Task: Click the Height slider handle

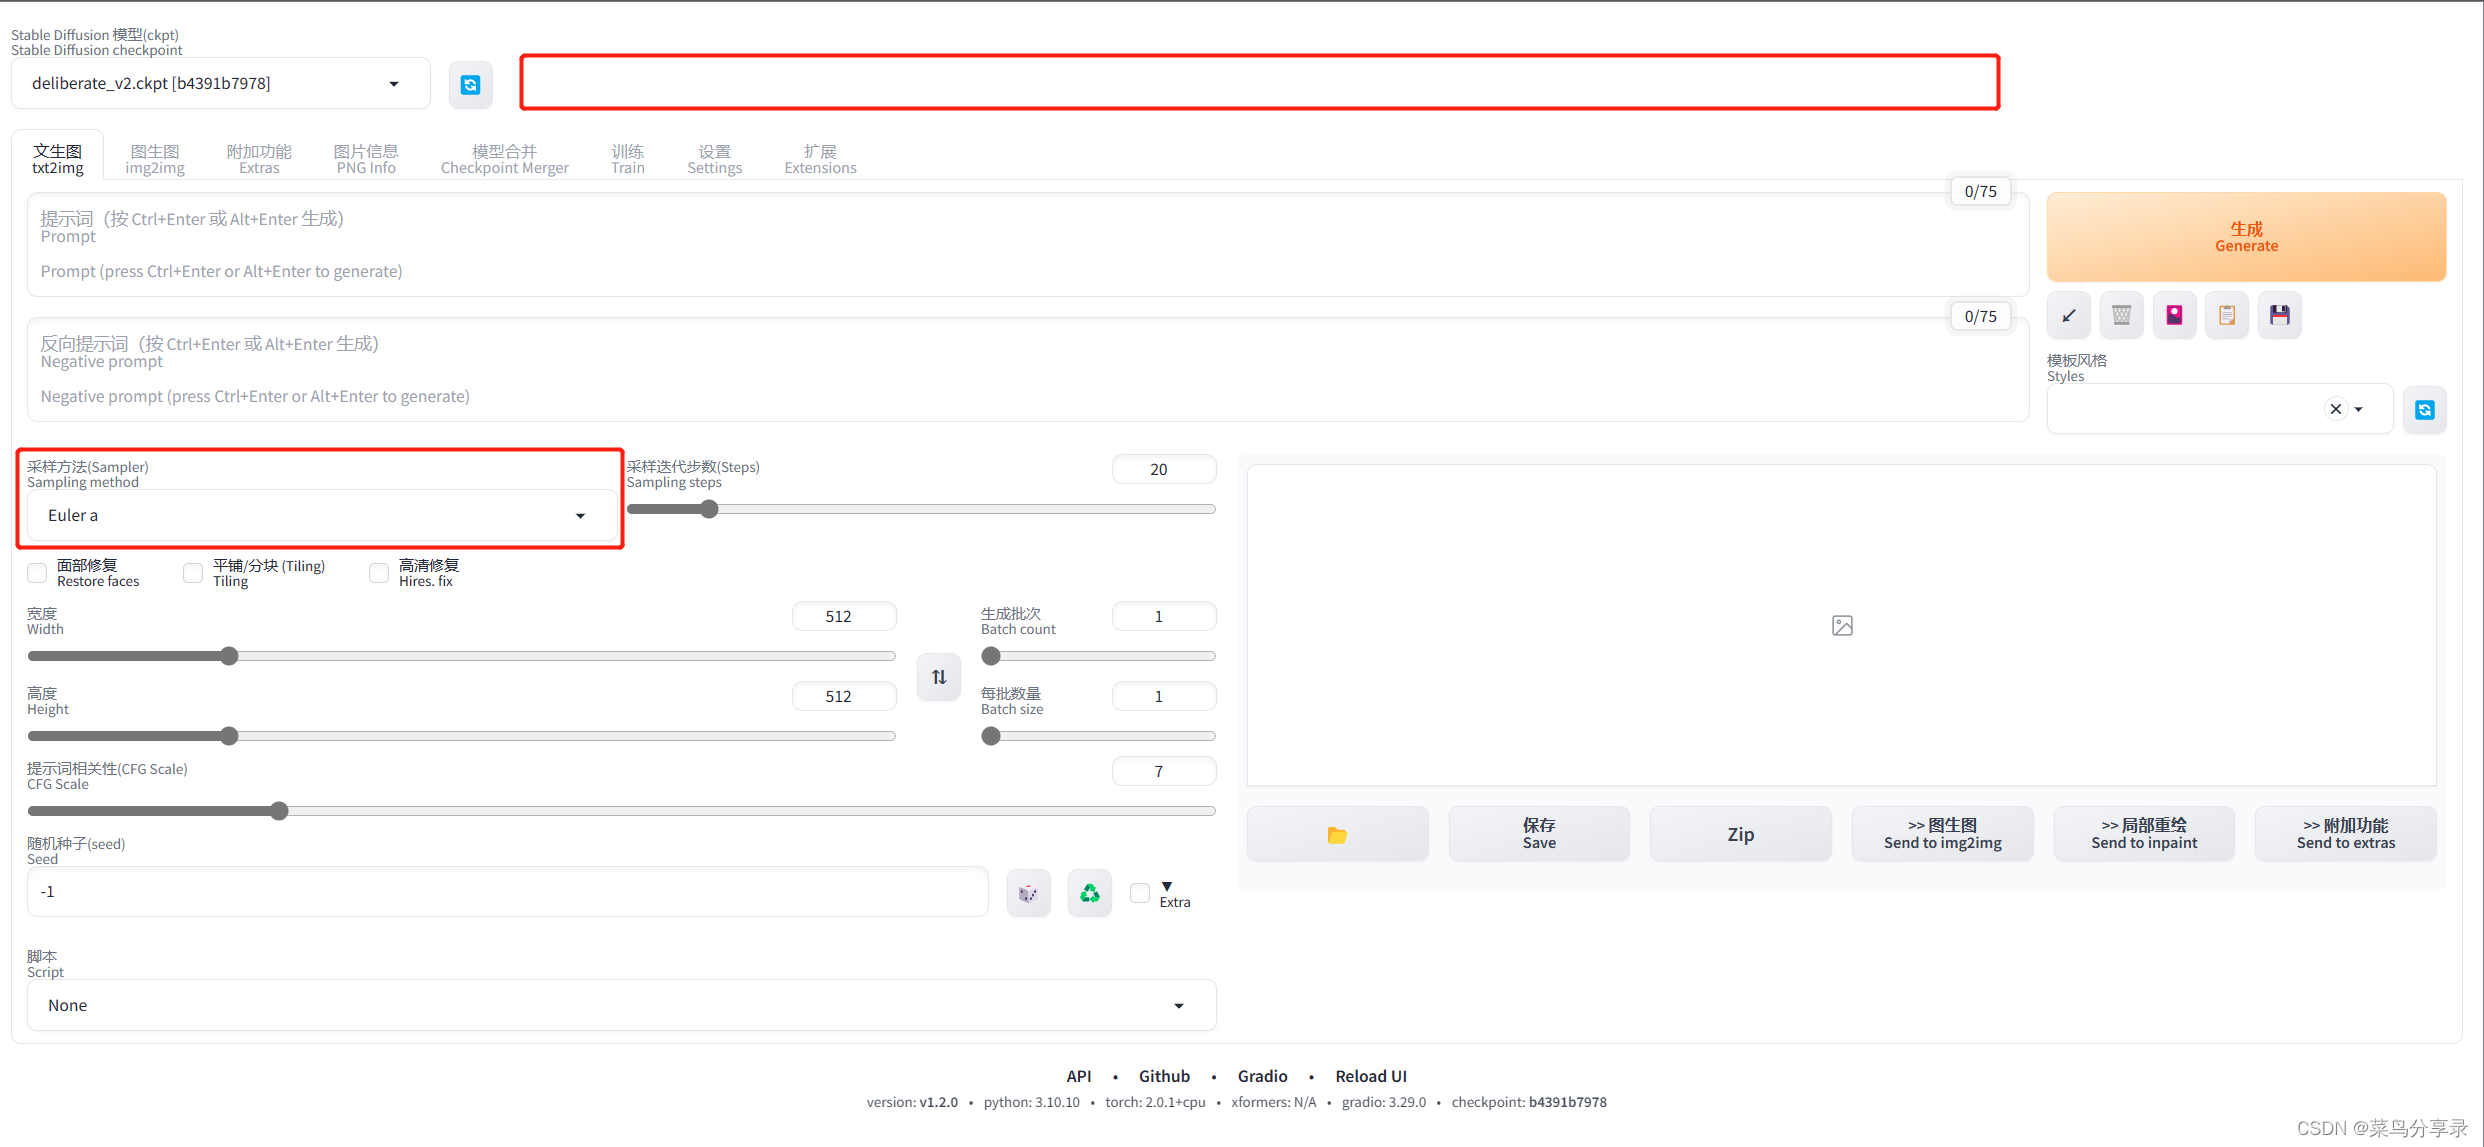Action: click(x=229, y=737)
